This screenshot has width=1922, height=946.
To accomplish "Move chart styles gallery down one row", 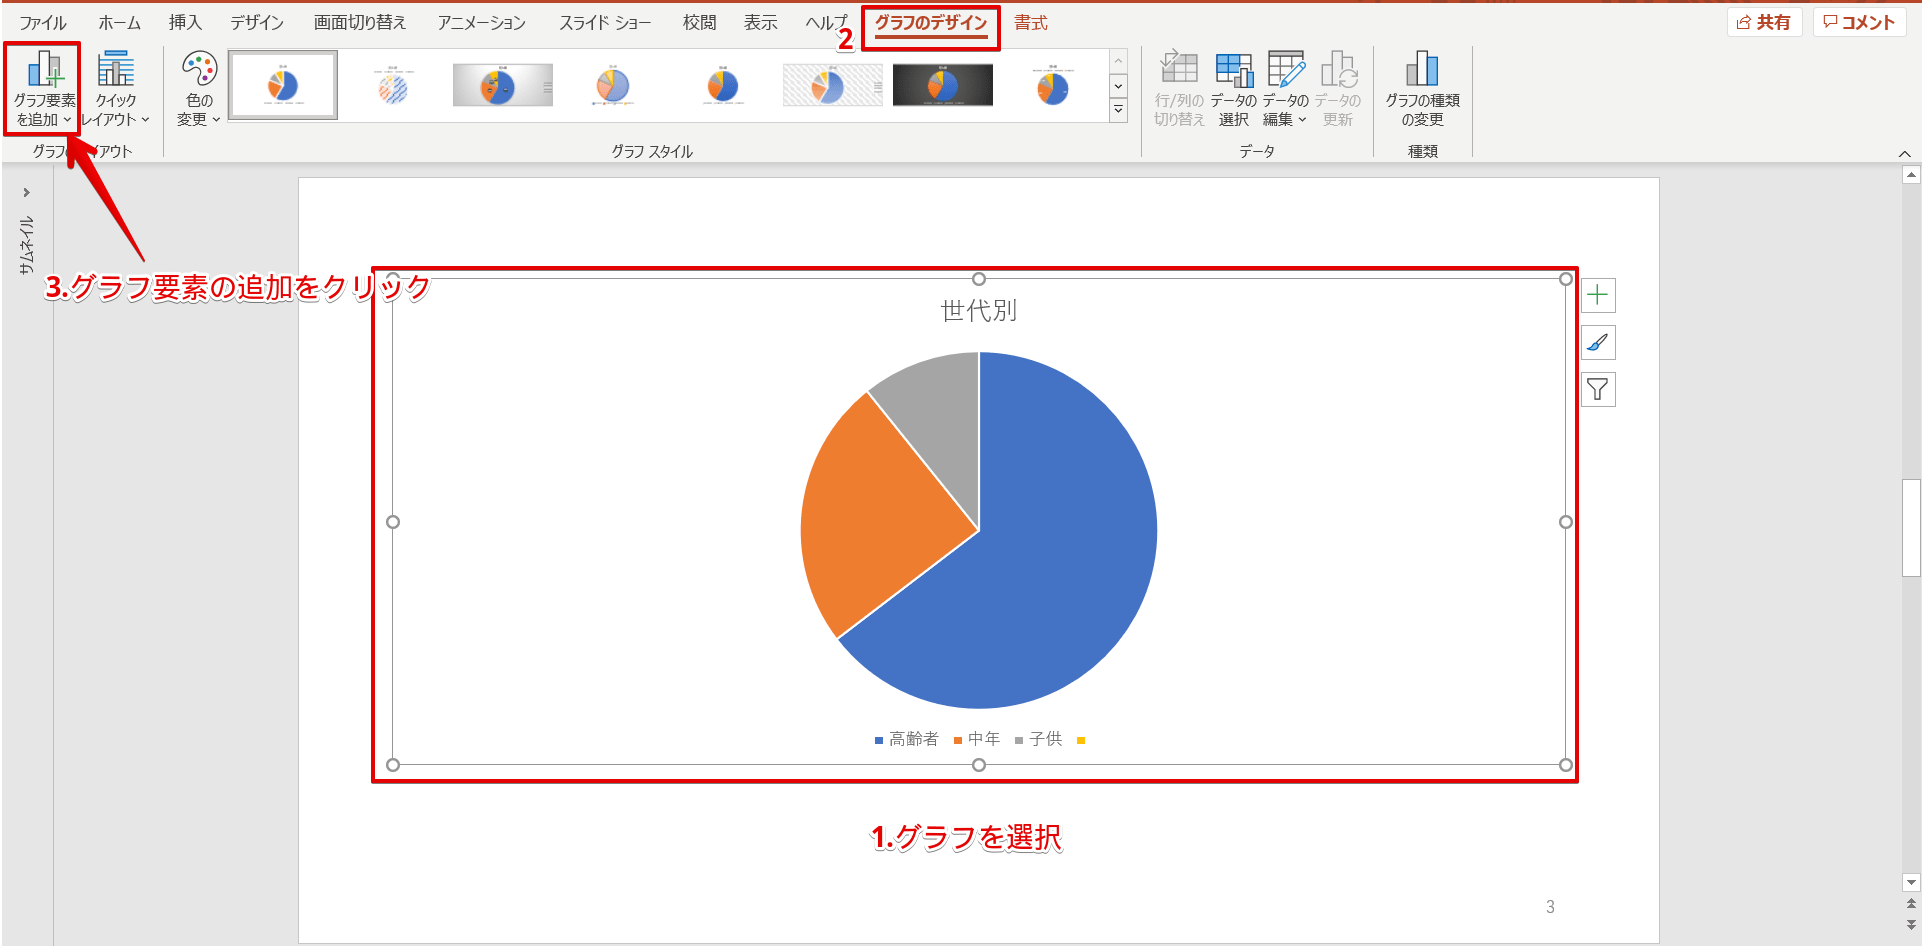I will coord(1118,86).
